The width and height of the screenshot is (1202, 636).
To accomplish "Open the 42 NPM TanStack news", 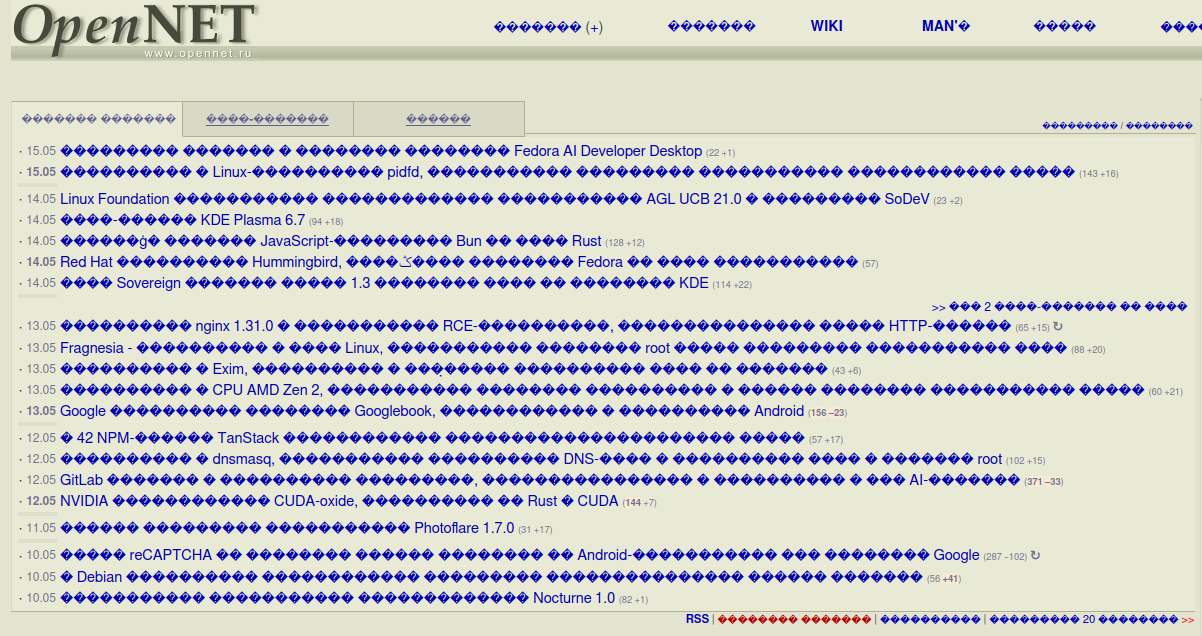I will pos(432,438).
